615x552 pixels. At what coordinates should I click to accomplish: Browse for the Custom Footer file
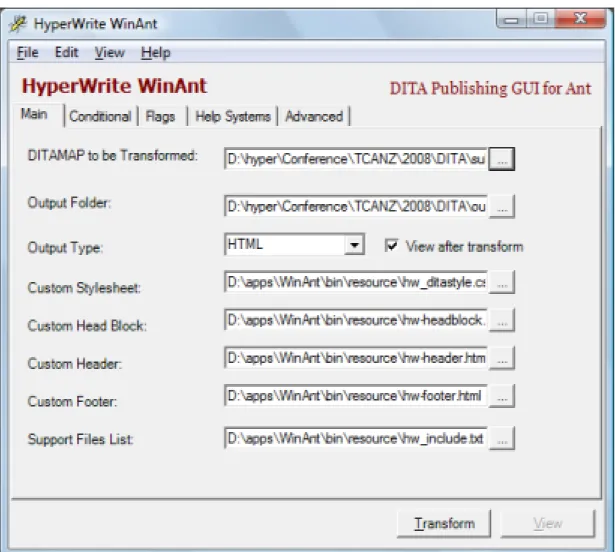click(502, 396)
